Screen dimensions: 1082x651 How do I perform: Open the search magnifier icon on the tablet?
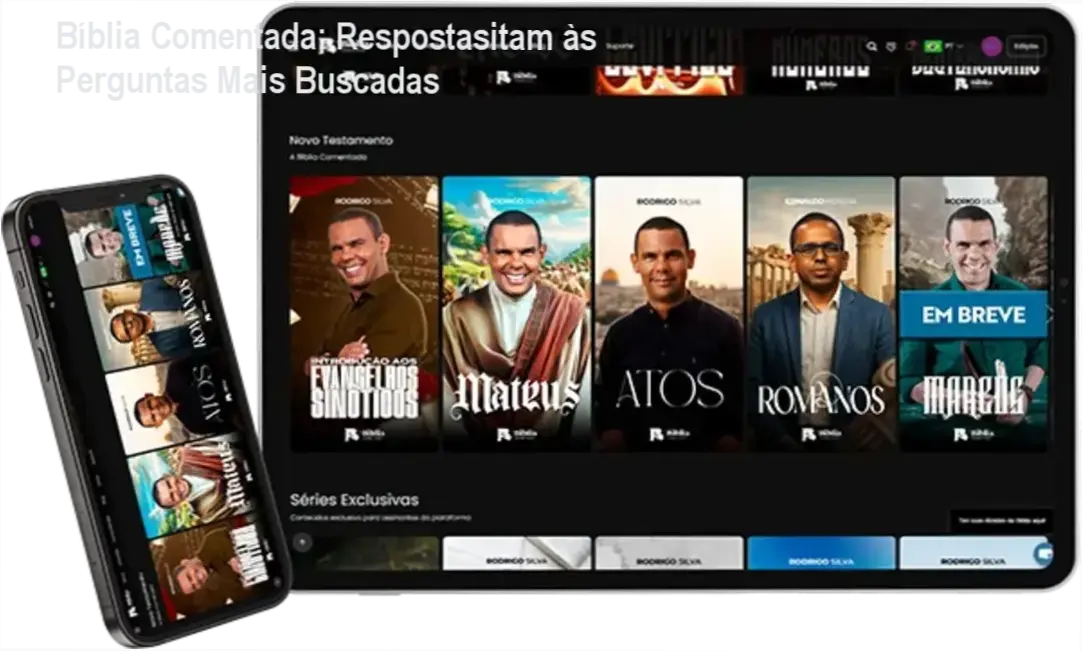[872, 46]
